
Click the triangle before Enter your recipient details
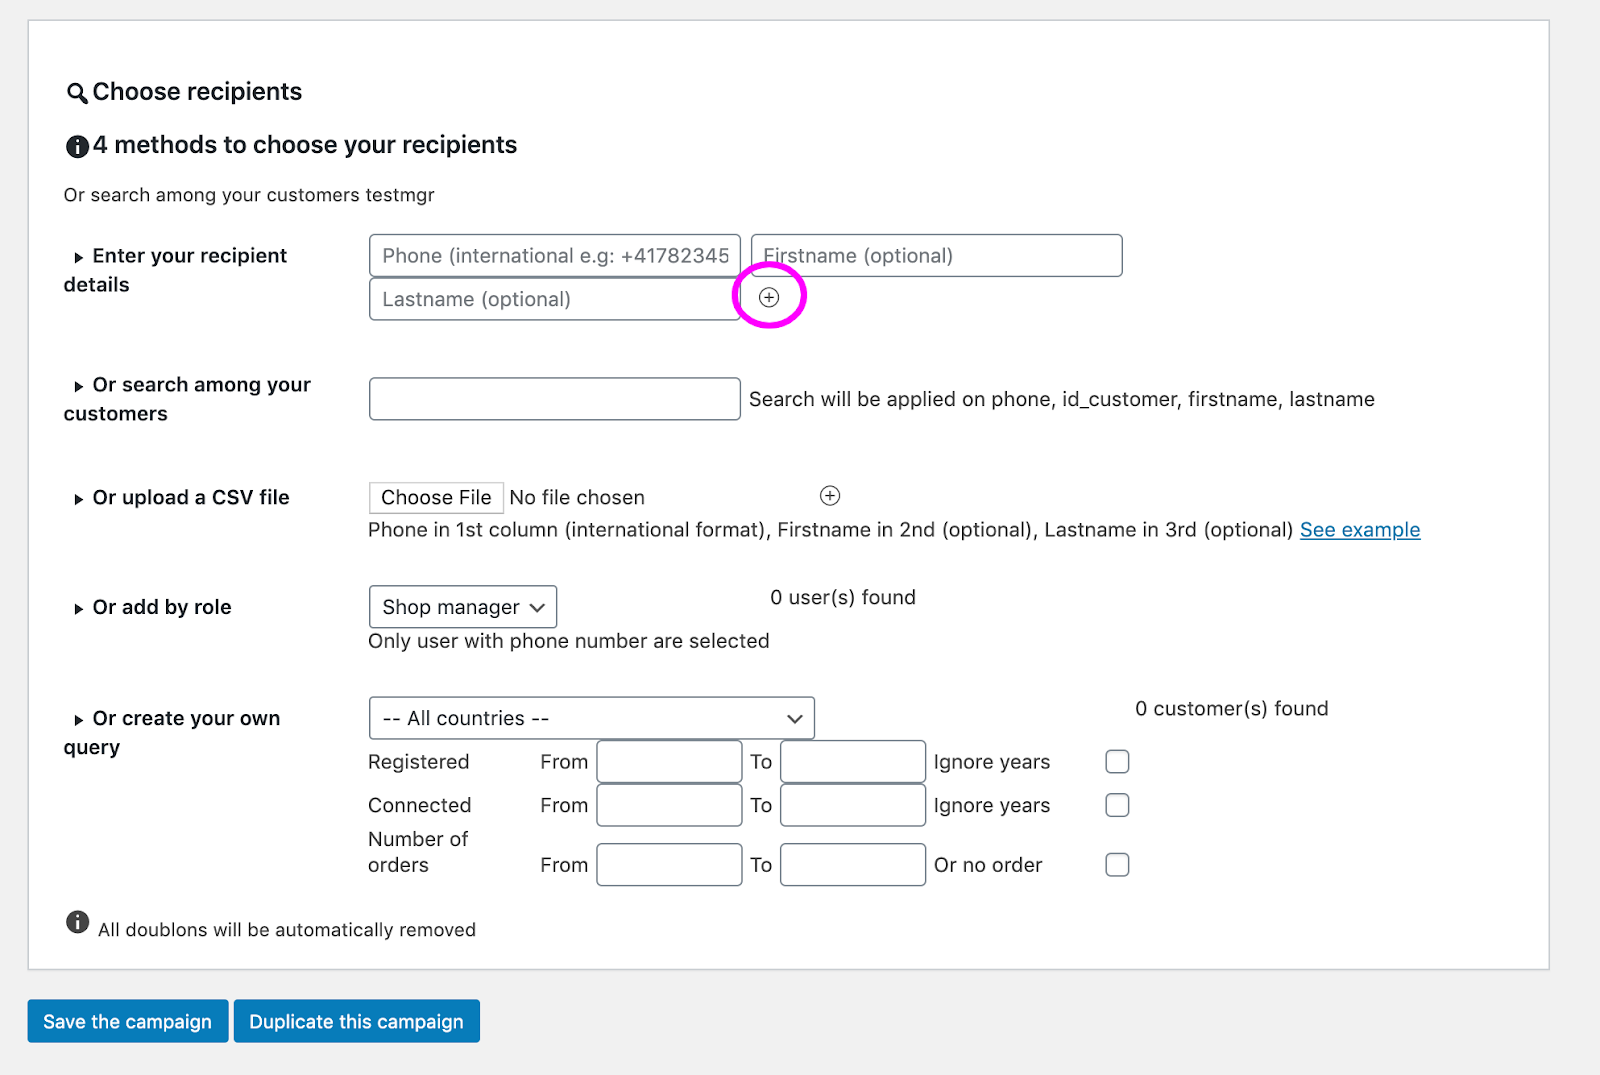pos(78,258)
